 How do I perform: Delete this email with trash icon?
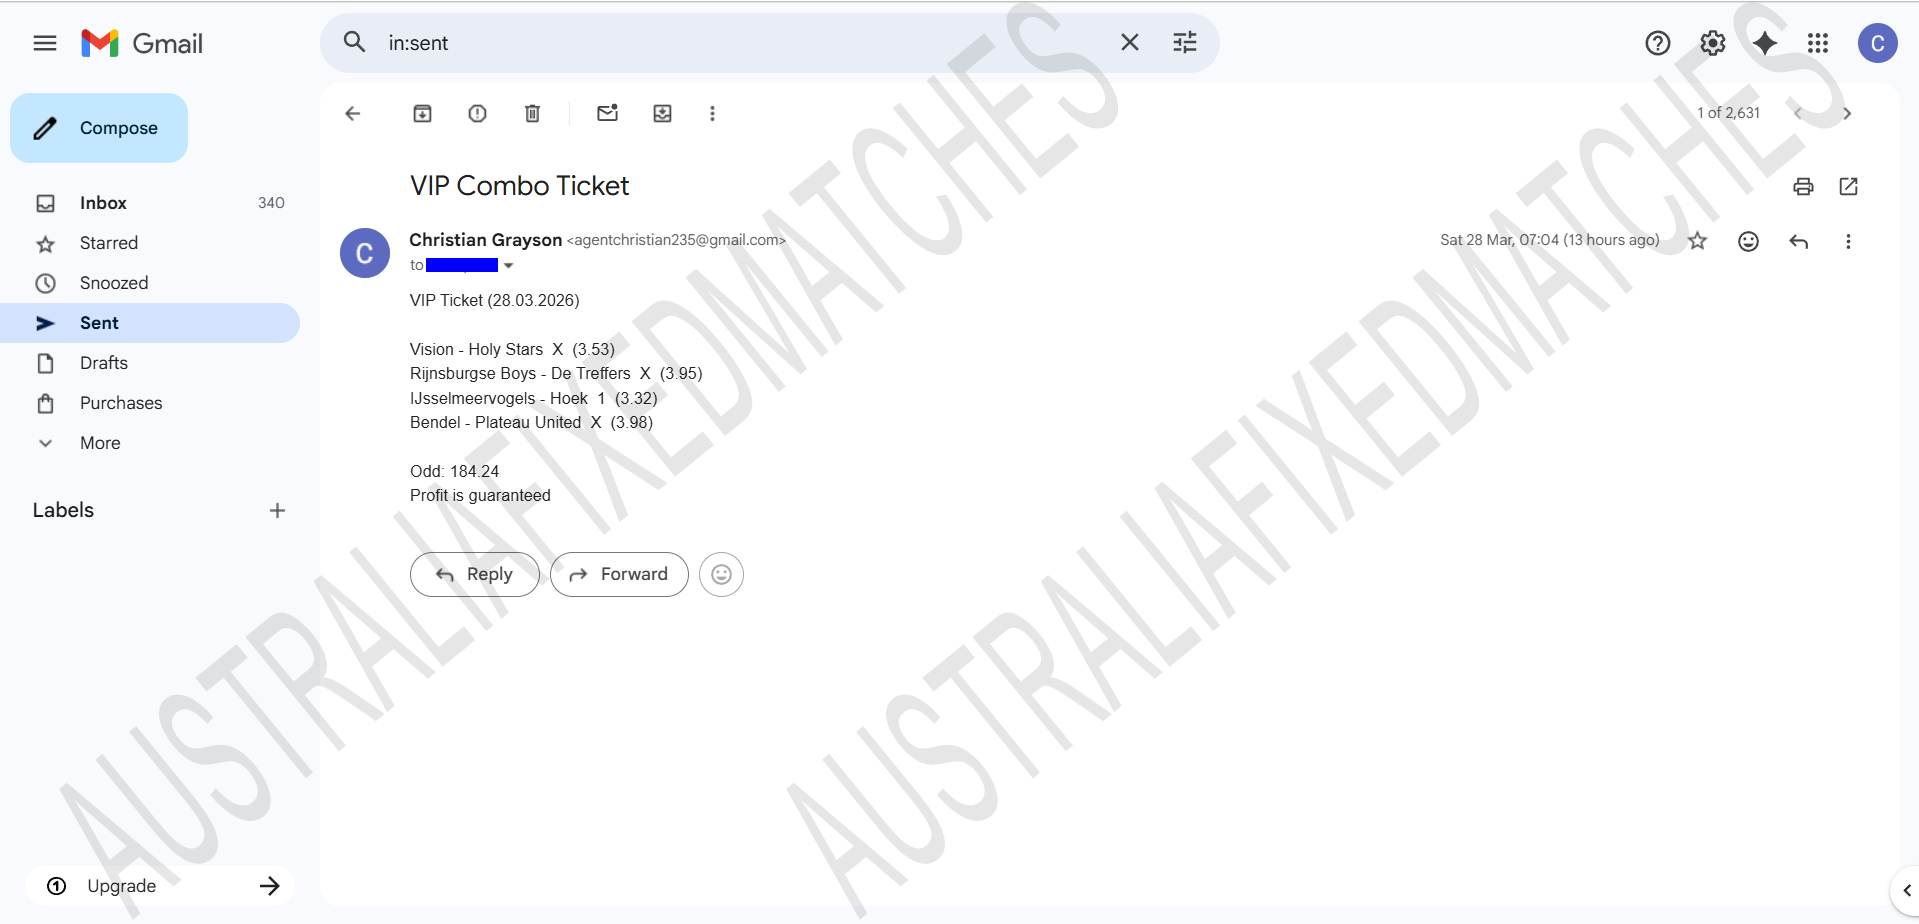click(x=533, y=113)
